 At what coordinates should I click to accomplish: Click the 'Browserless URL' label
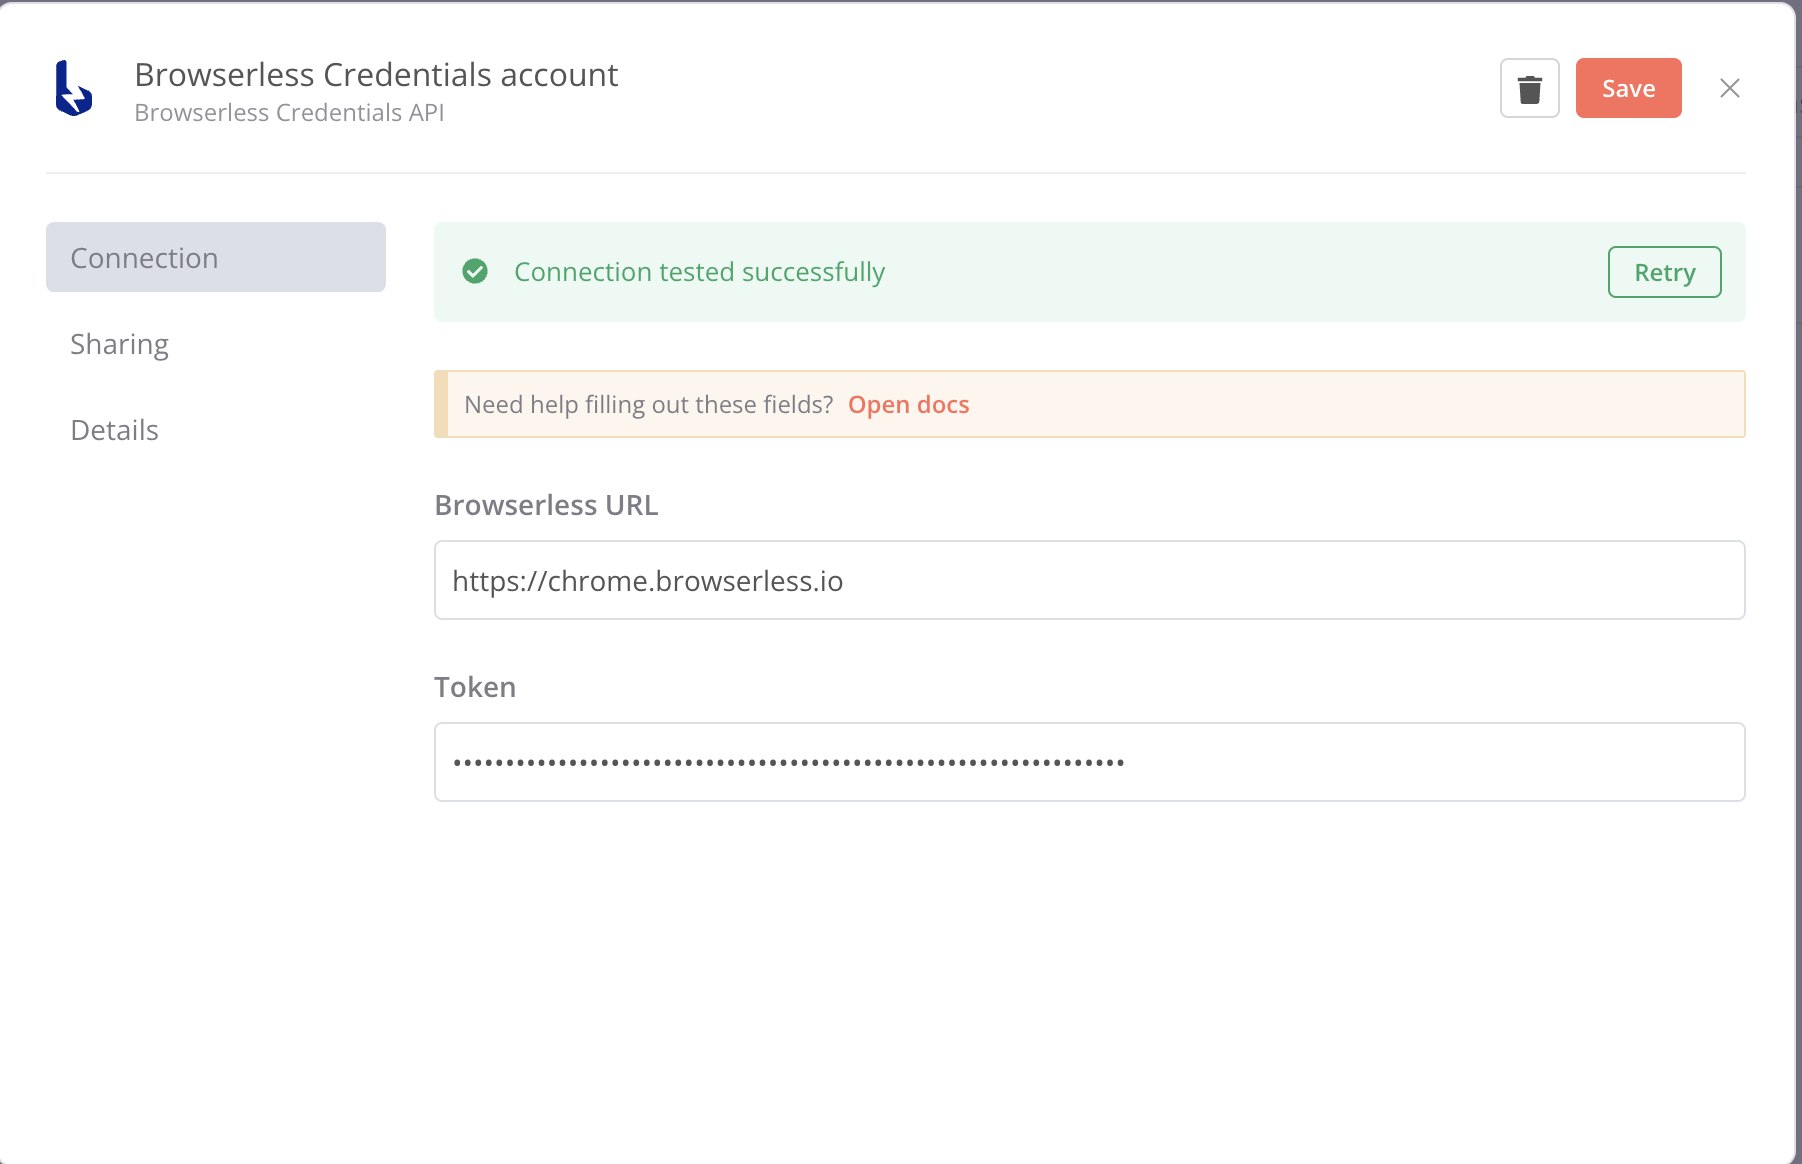546,505
